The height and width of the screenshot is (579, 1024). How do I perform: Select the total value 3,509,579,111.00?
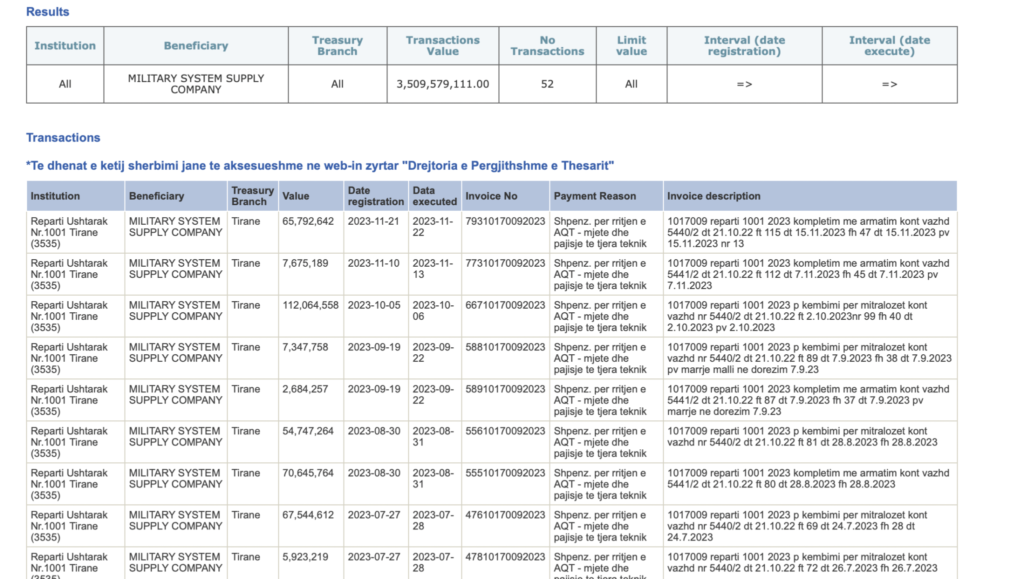coord(443,84)
